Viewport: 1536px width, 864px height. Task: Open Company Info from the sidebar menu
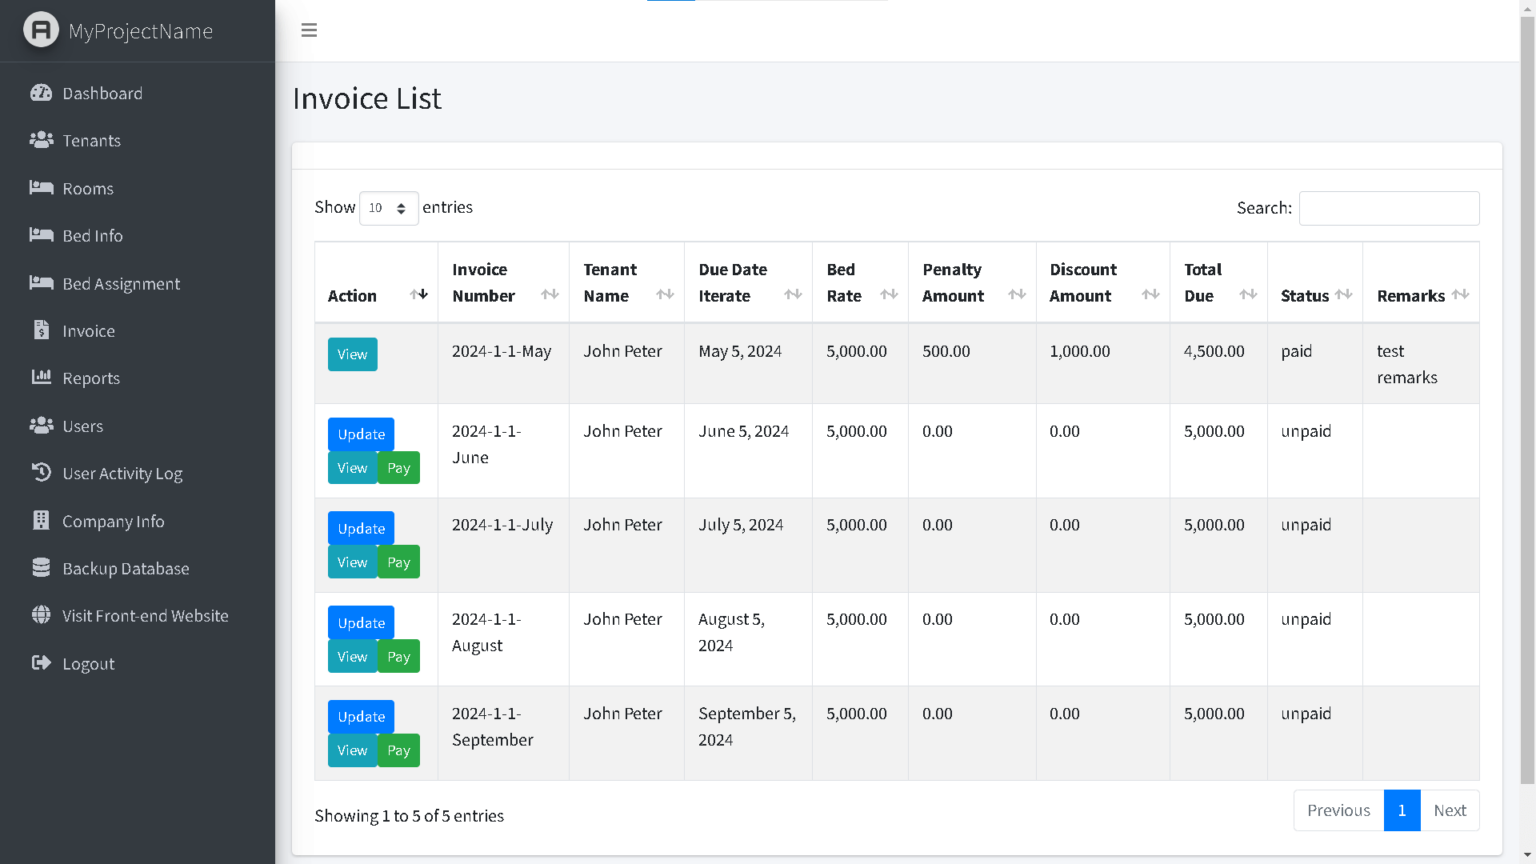(41, 520)
